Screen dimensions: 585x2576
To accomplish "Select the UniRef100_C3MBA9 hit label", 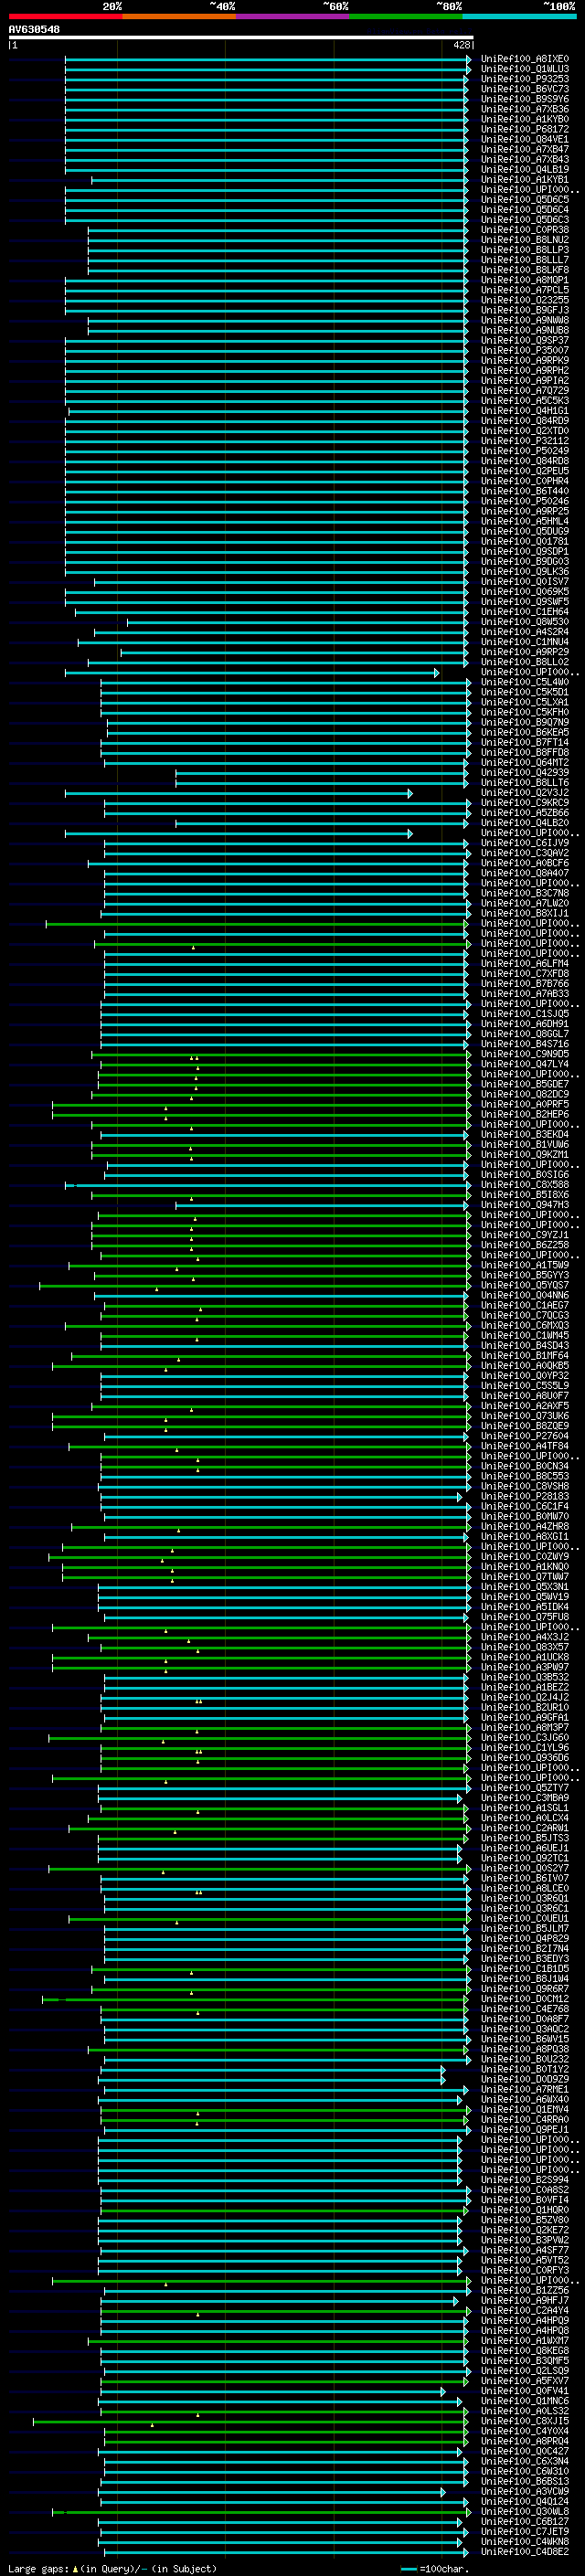I will click(524, 1798).
